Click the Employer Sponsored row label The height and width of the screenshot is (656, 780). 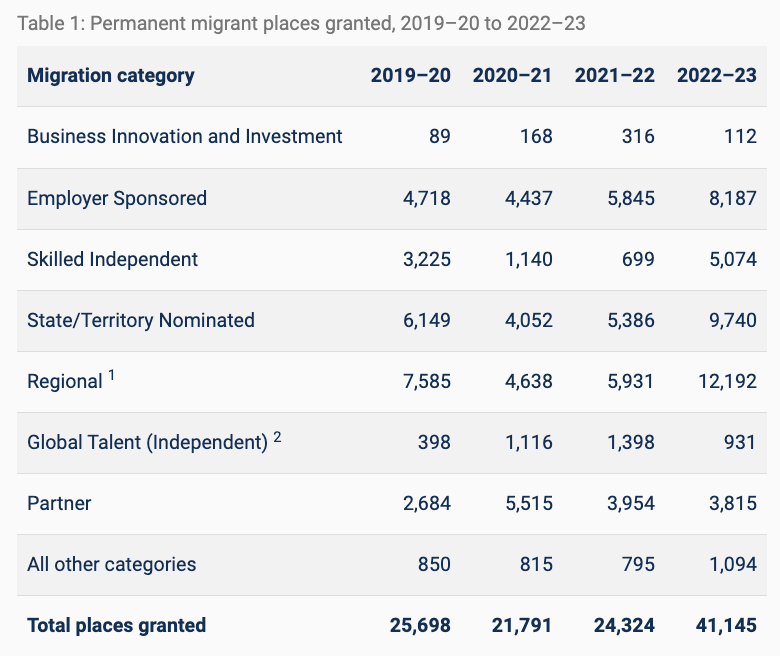tap(117, 198)
